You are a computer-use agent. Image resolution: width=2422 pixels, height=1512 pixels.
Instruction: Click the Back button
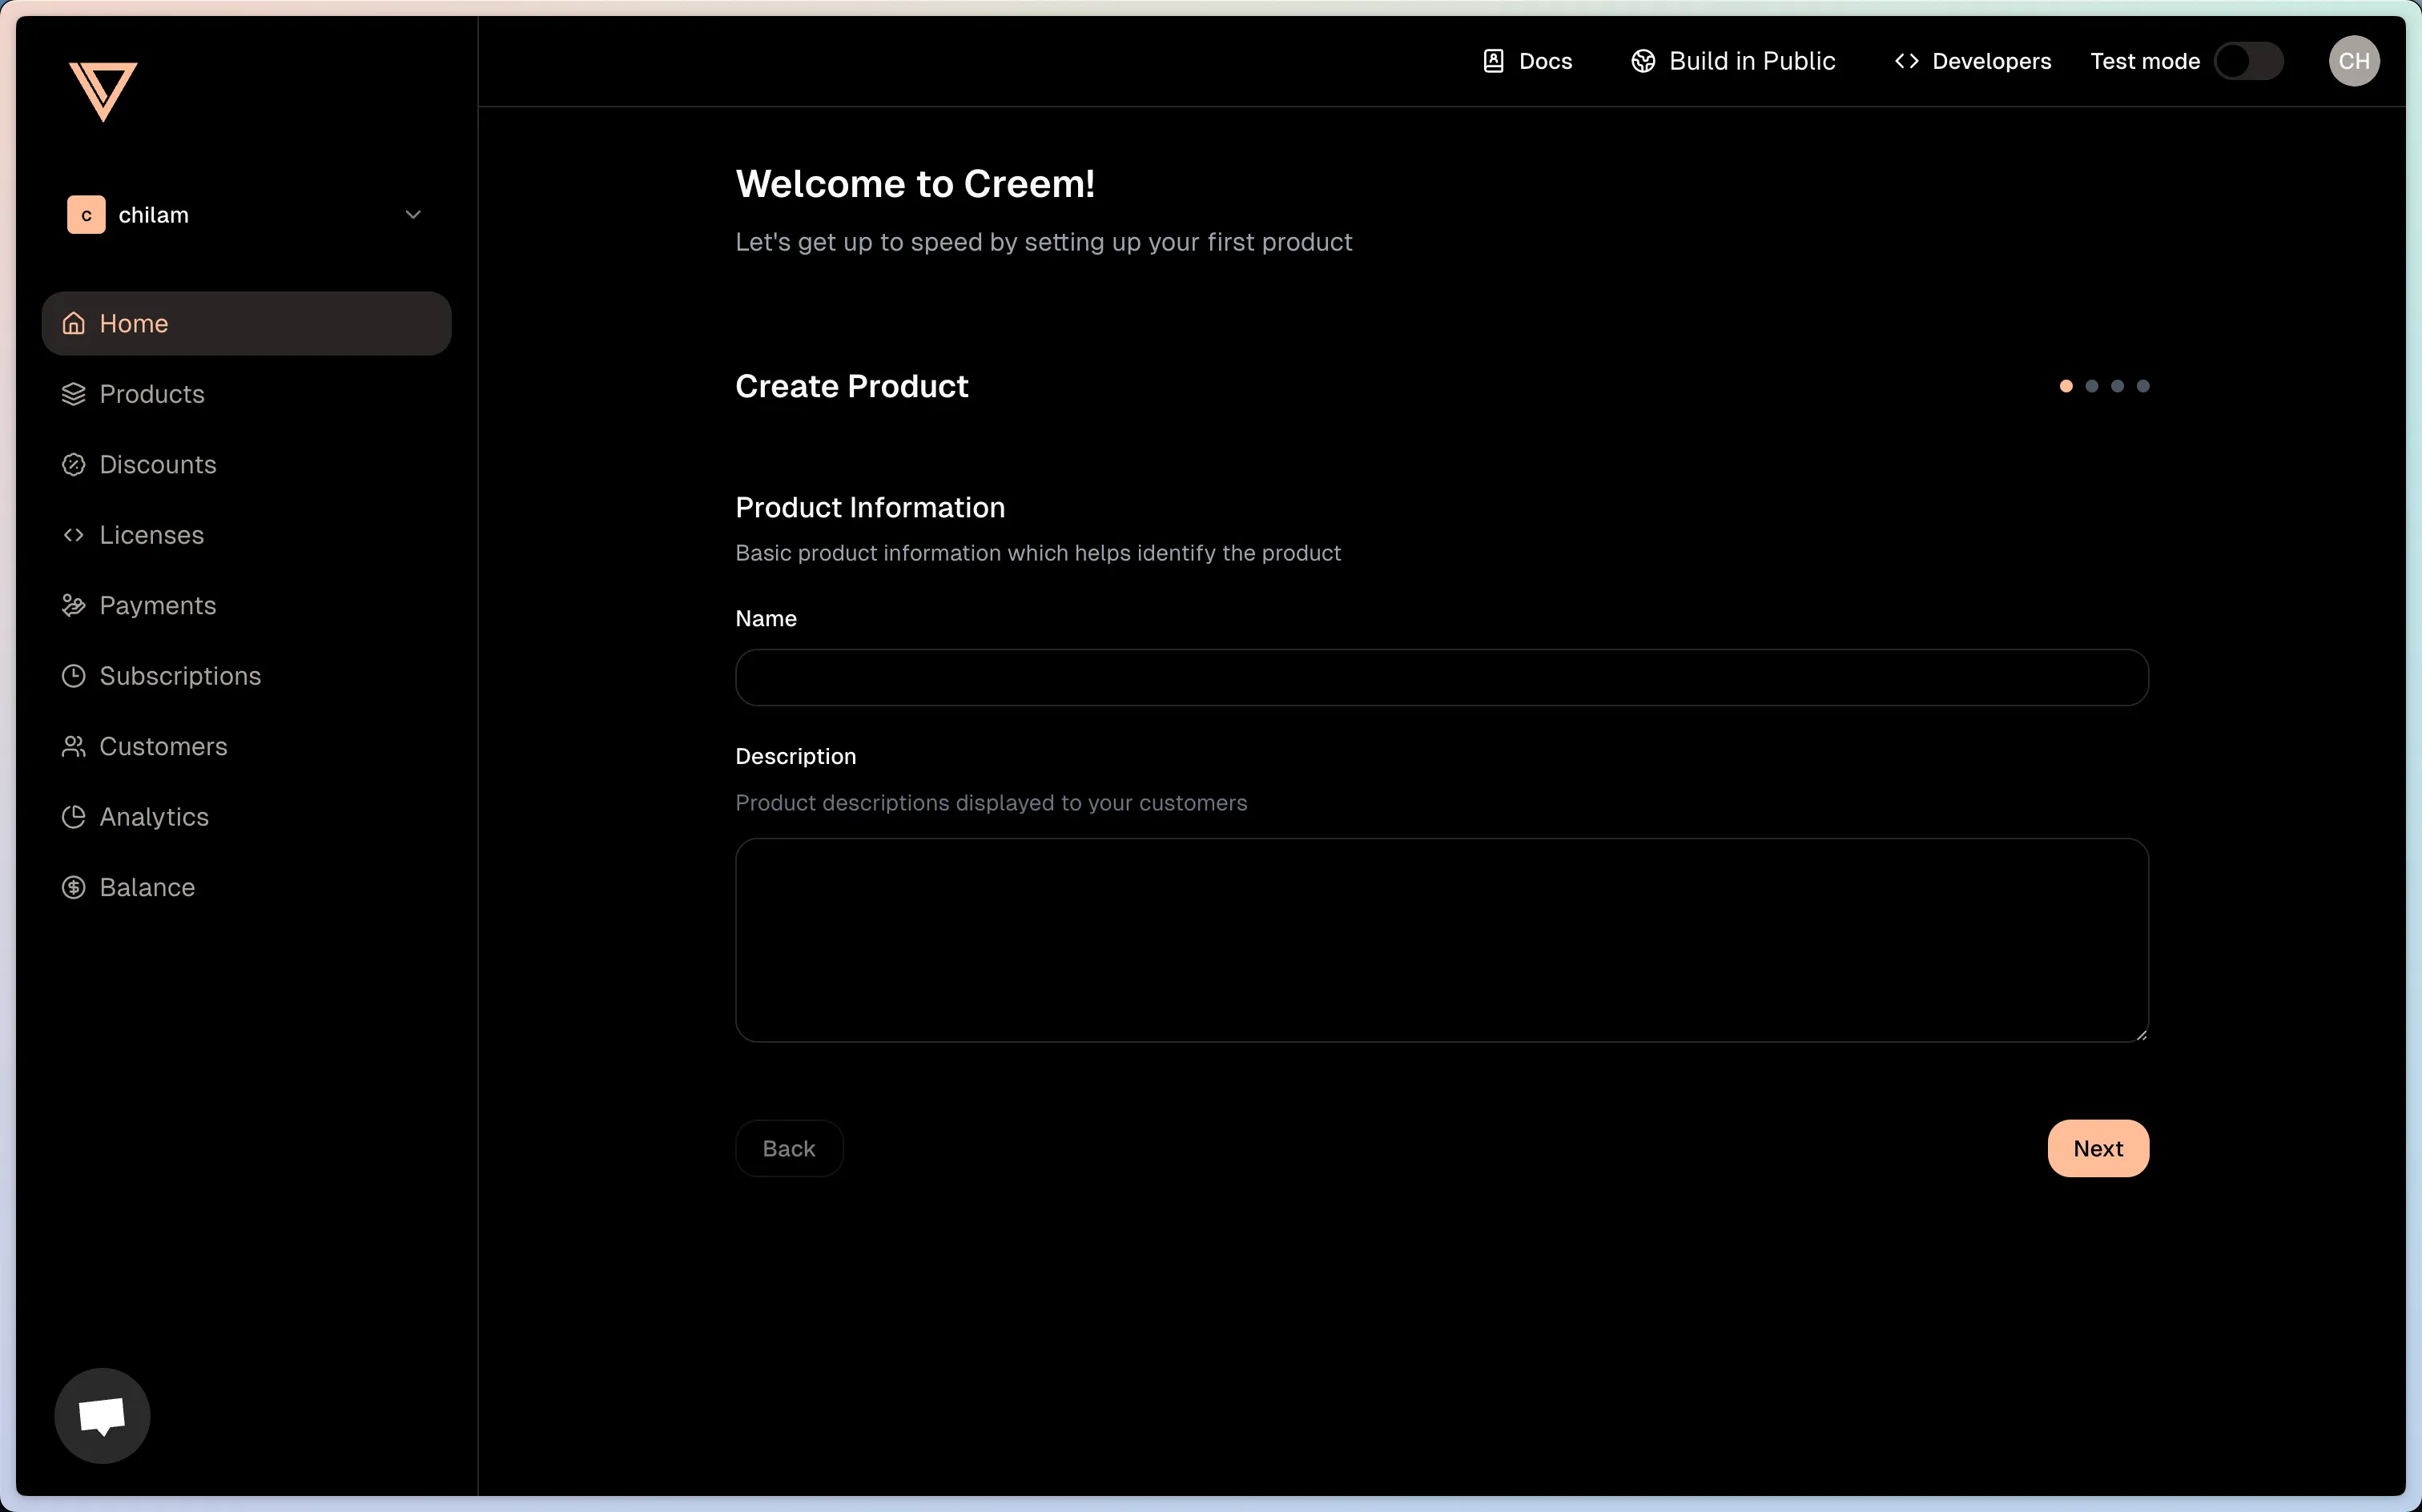[789, 1148]
